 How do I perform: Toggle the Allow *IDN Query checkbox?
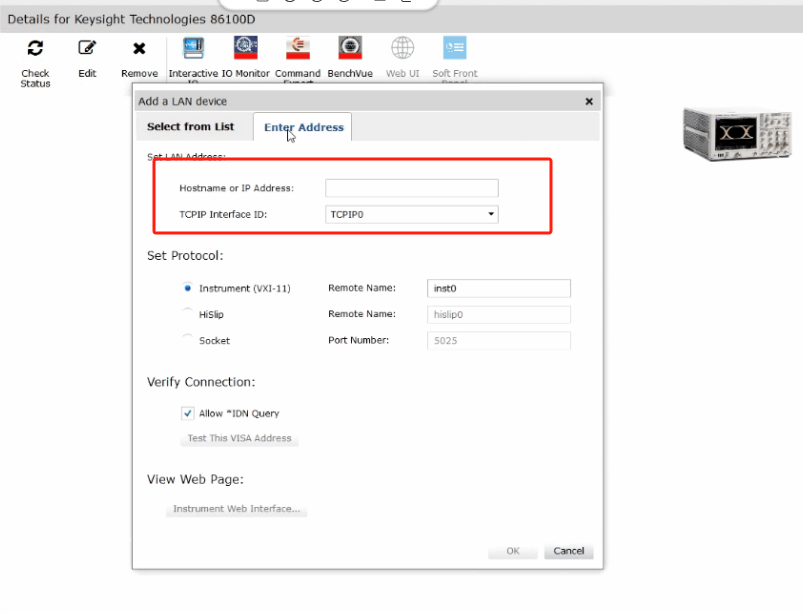pos(188,413)
